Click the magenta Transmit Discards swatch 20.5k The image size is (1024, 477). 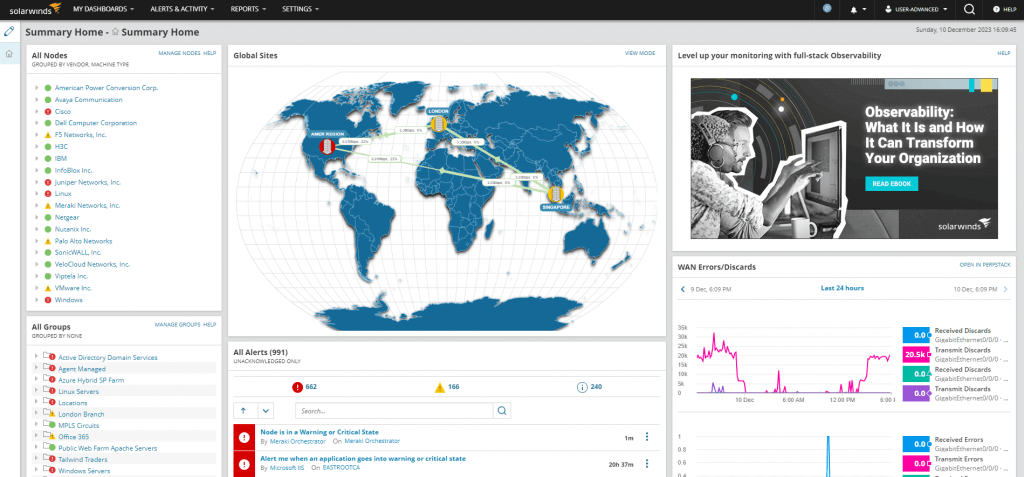[x=916, y=355]
